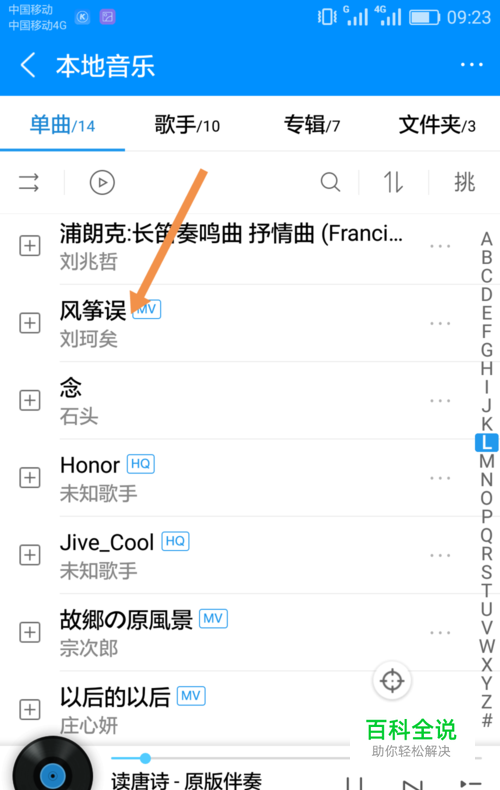Add 念 to playlist via plus icon
The image size is (500, 790).
[x=30, y=401]
